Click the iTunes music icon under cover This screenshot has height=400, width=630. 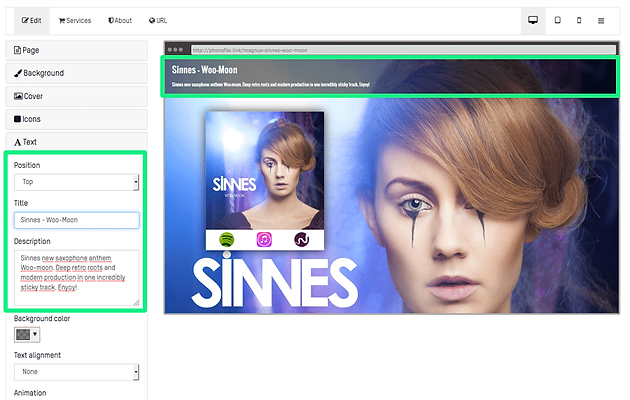coord(264,239)
